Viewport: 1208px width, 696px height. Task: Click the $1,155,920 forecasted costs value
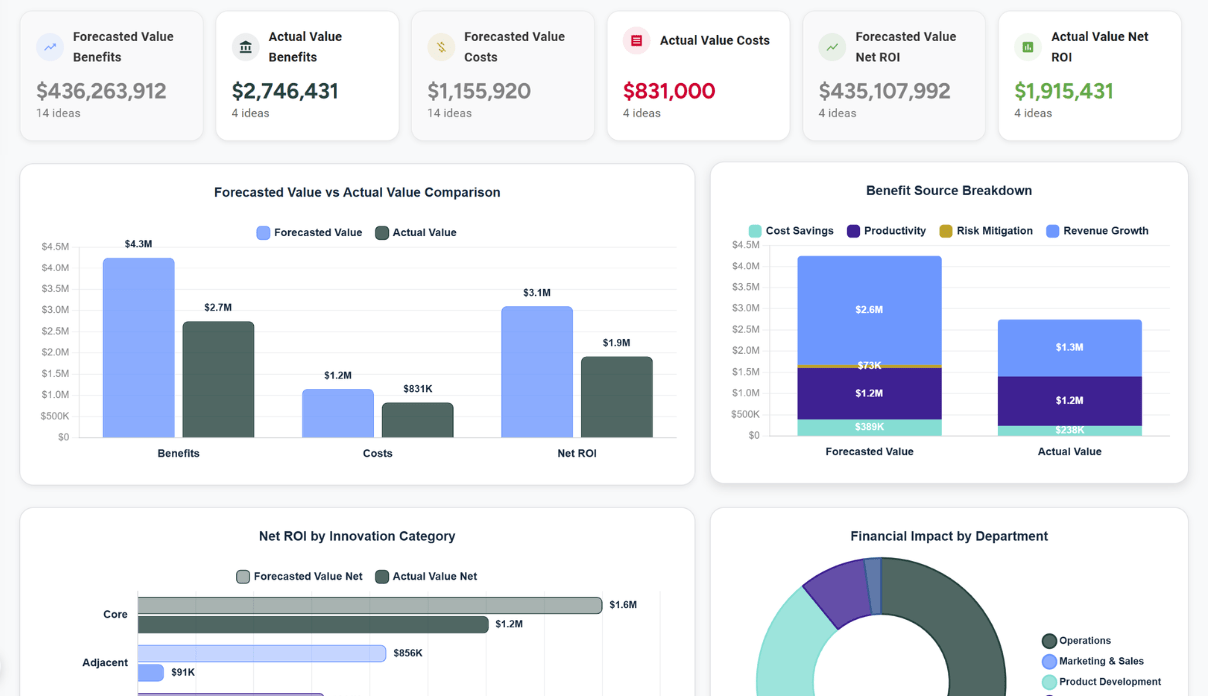479,91
